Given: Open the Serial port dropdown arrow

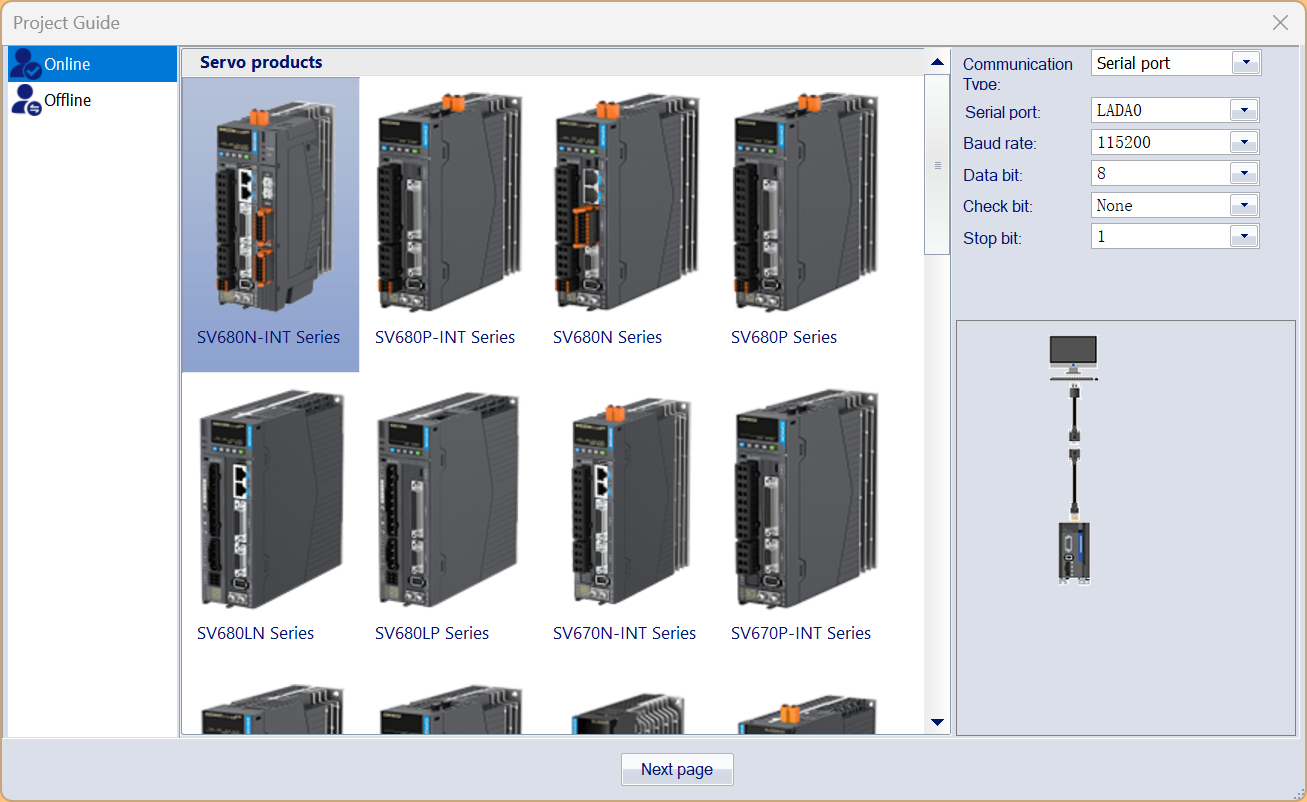Looking at the screenshot, I should click(1244, 110).
